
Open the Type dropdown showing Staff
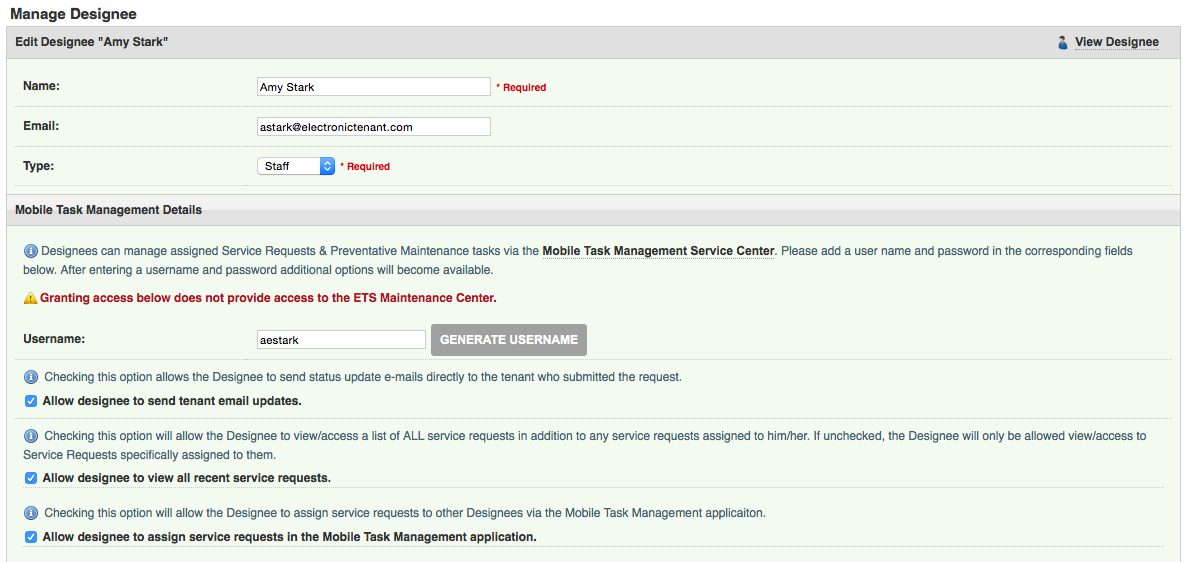pos(296,166)
